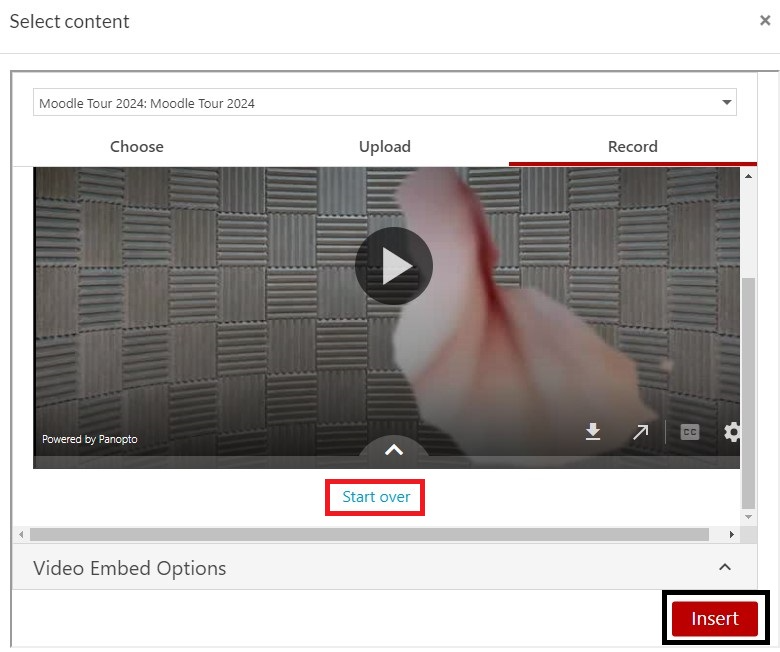Image resolution: width=780 pixels, height=652 pixels.
Task: Click the Video Embed Options heading
Action: 129,568
